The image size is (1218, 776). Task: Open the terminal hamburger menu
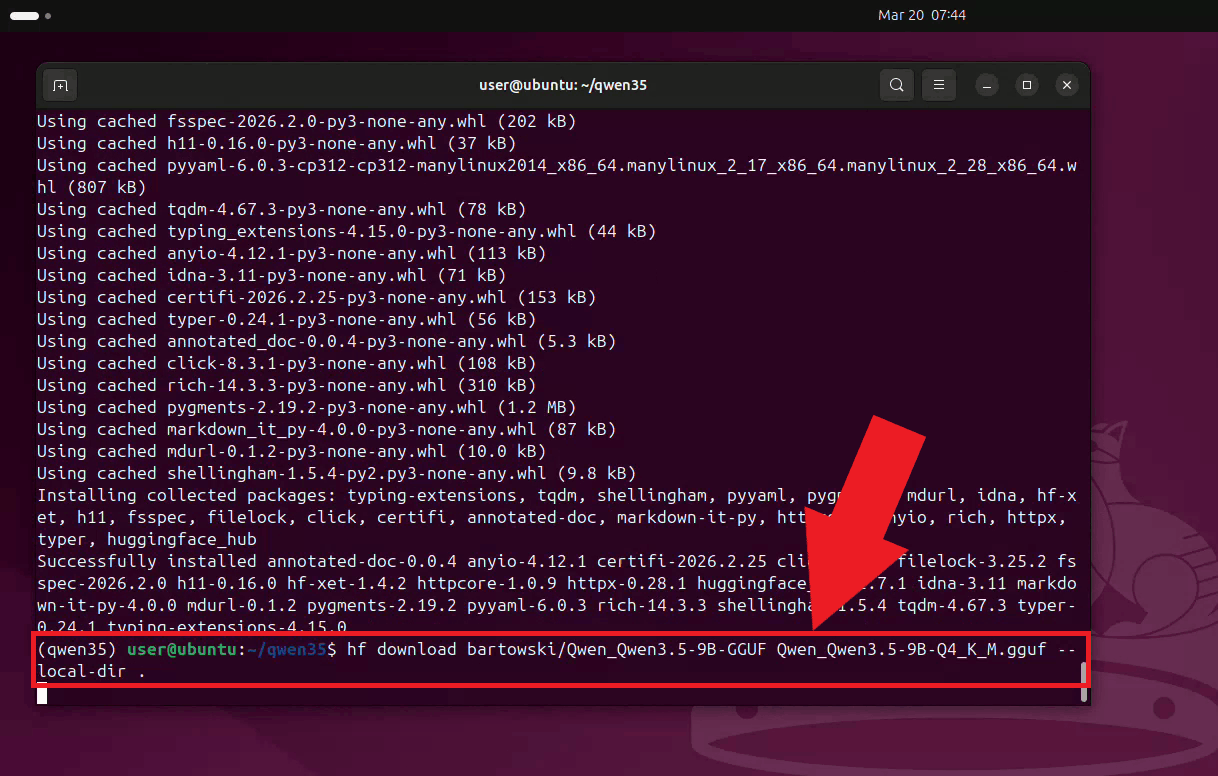tap(938, 85)
